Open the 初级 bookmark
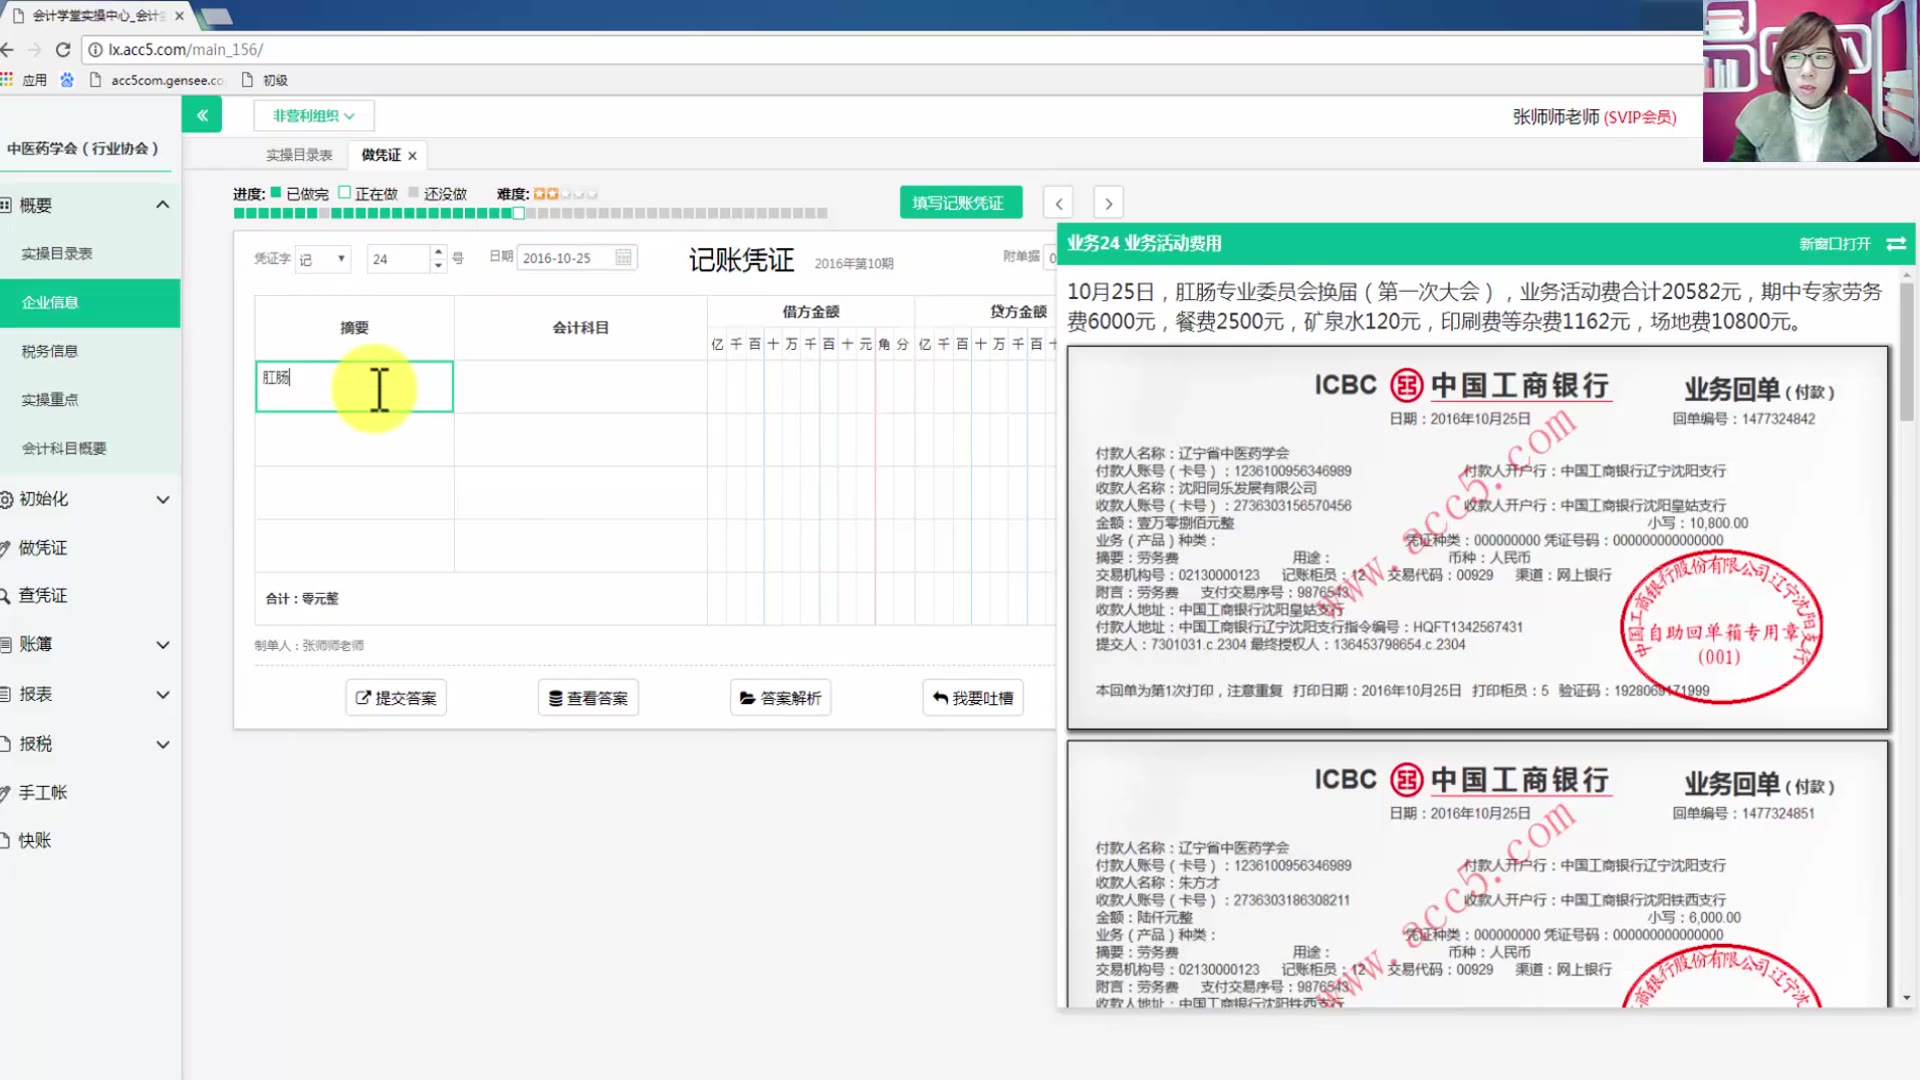Screen dimensions: 1920x1080 pos(265,80)
